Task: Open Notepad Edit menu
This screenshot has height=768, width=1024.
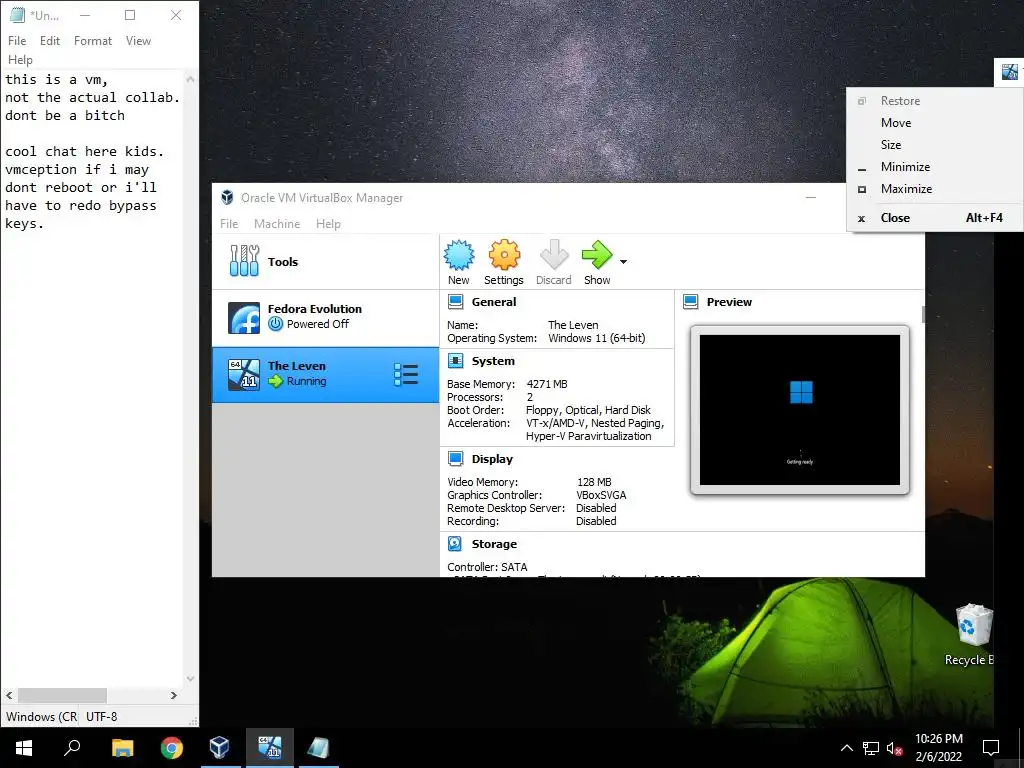Action: pyautogui.click(x=50, y=40)
